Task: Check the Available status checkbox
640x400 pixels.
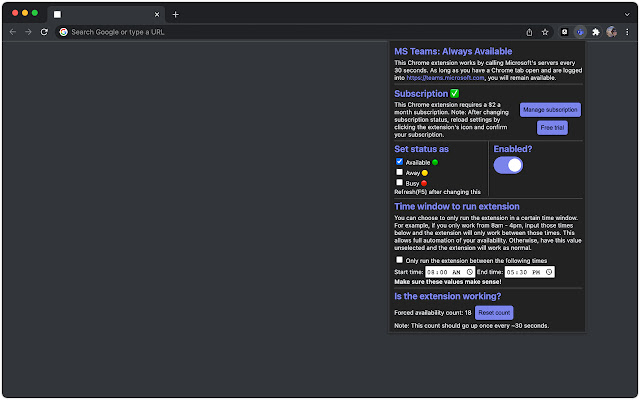Action: (399, 162)
